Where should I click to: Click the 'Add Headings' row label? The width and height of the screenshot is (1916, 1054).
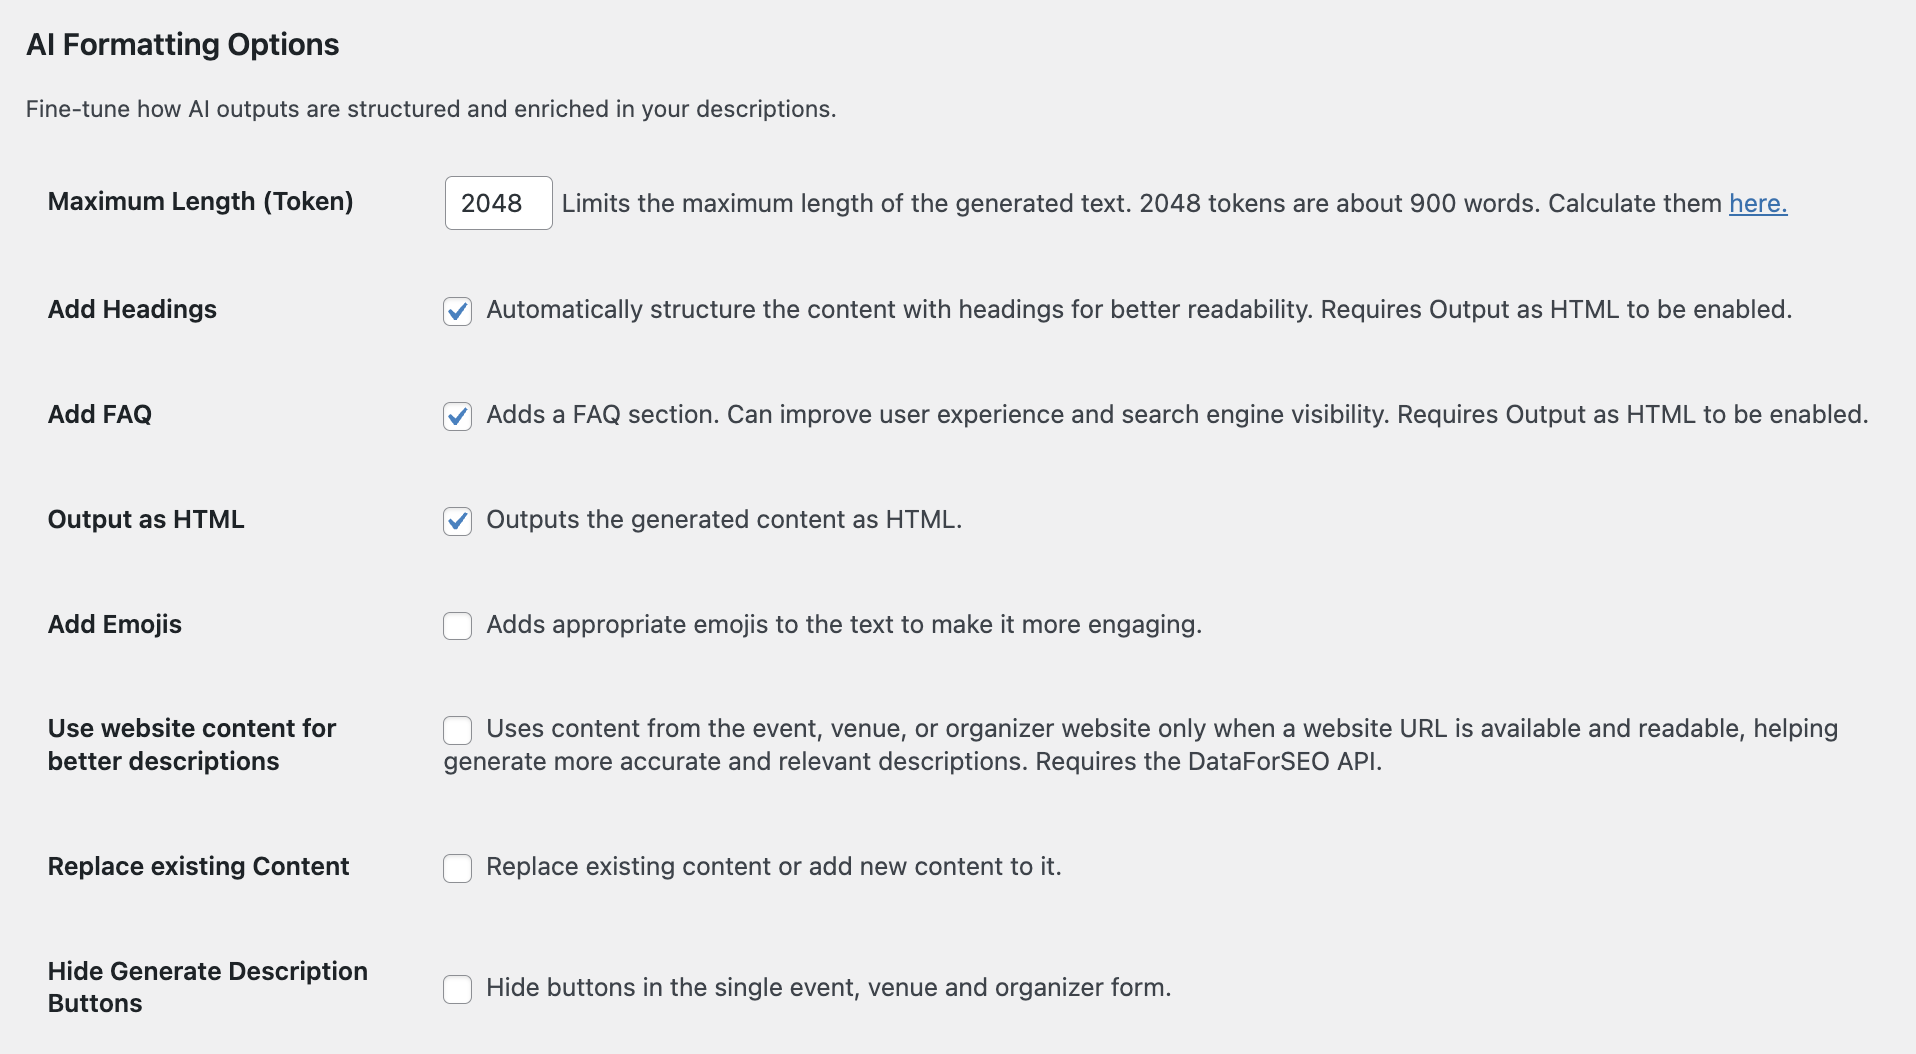(132, 309)
